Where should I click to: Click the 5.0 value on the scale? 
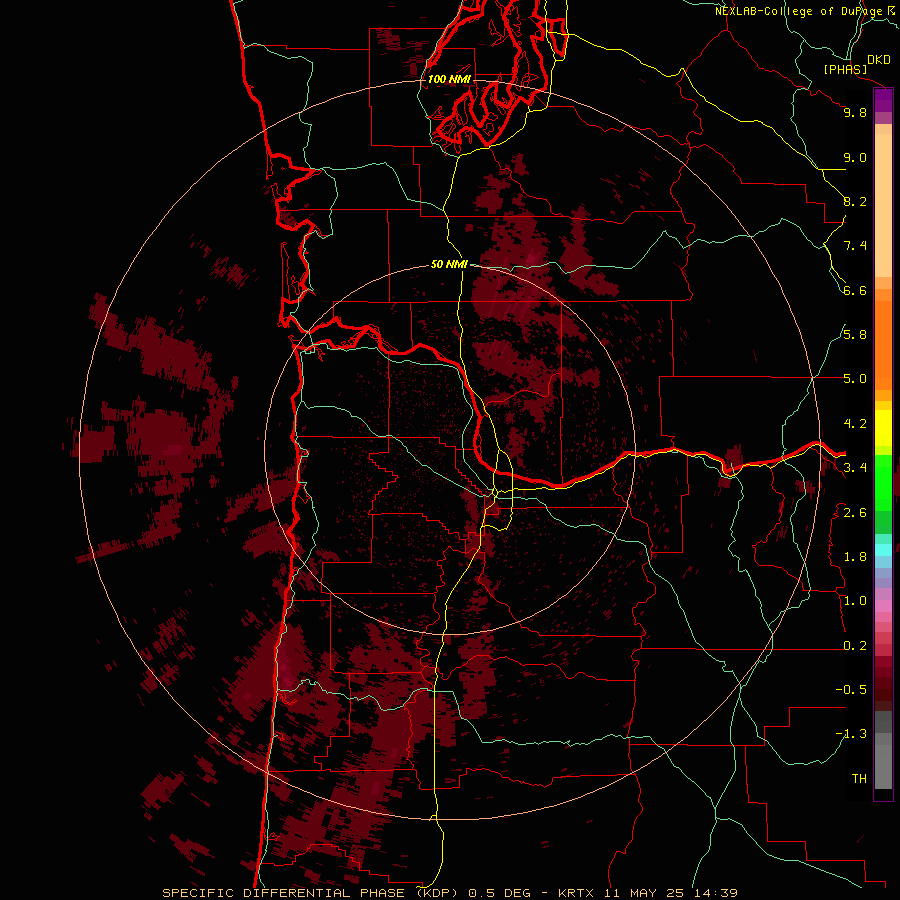855,379
